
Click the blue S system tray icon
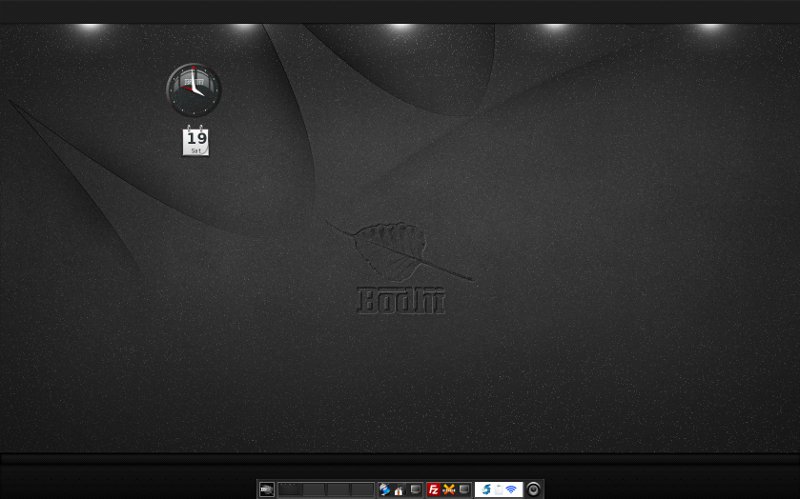[x=486, y=490]
